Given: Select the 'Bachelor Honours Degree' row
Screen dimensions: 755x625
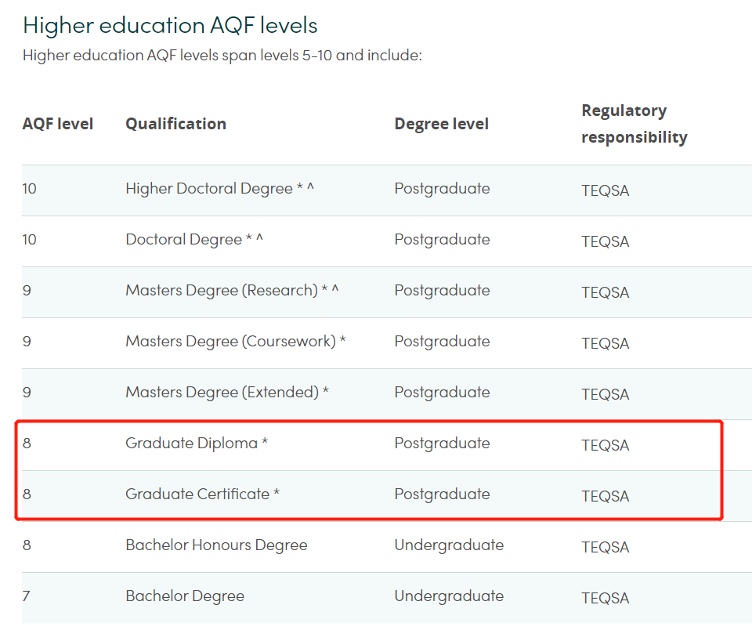Looking at the screenshot, I should click(387, 547).
